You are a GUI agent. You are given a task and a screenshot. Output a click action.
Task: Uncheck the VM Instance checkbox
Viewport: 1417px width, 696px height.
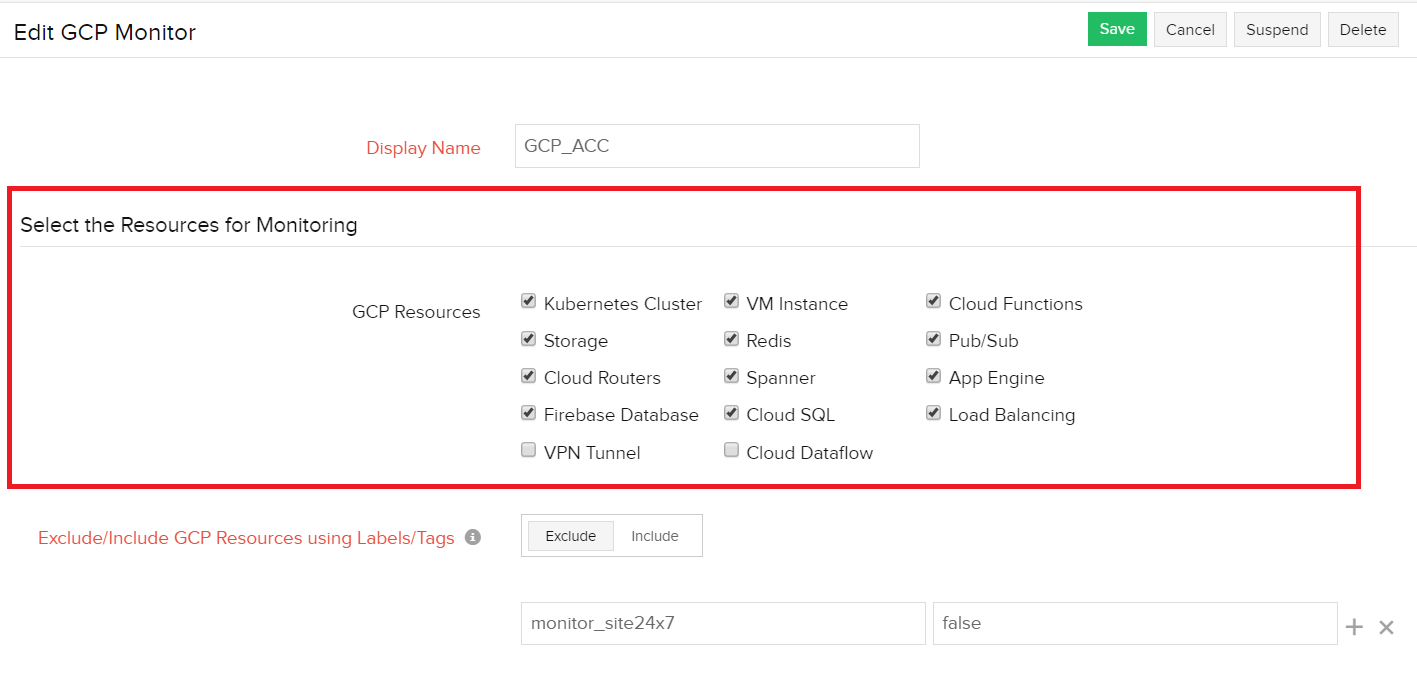731,302
